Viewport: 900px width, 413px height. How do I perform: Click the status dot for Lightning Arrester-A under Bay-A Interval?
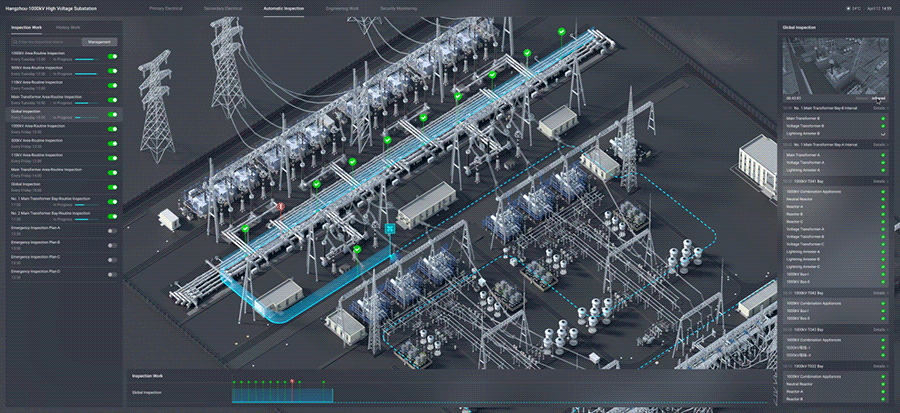pyautogui.click(x=883, y=170)
